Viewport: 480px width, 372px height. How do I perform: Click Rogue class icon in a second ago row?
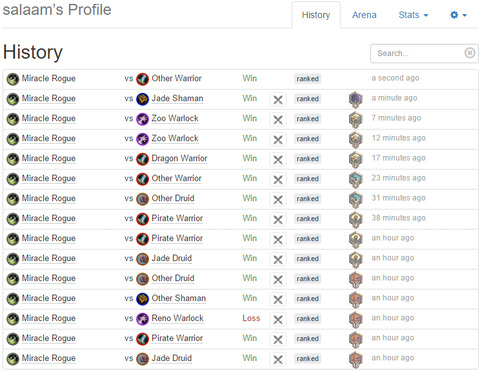tap(13, 79)
